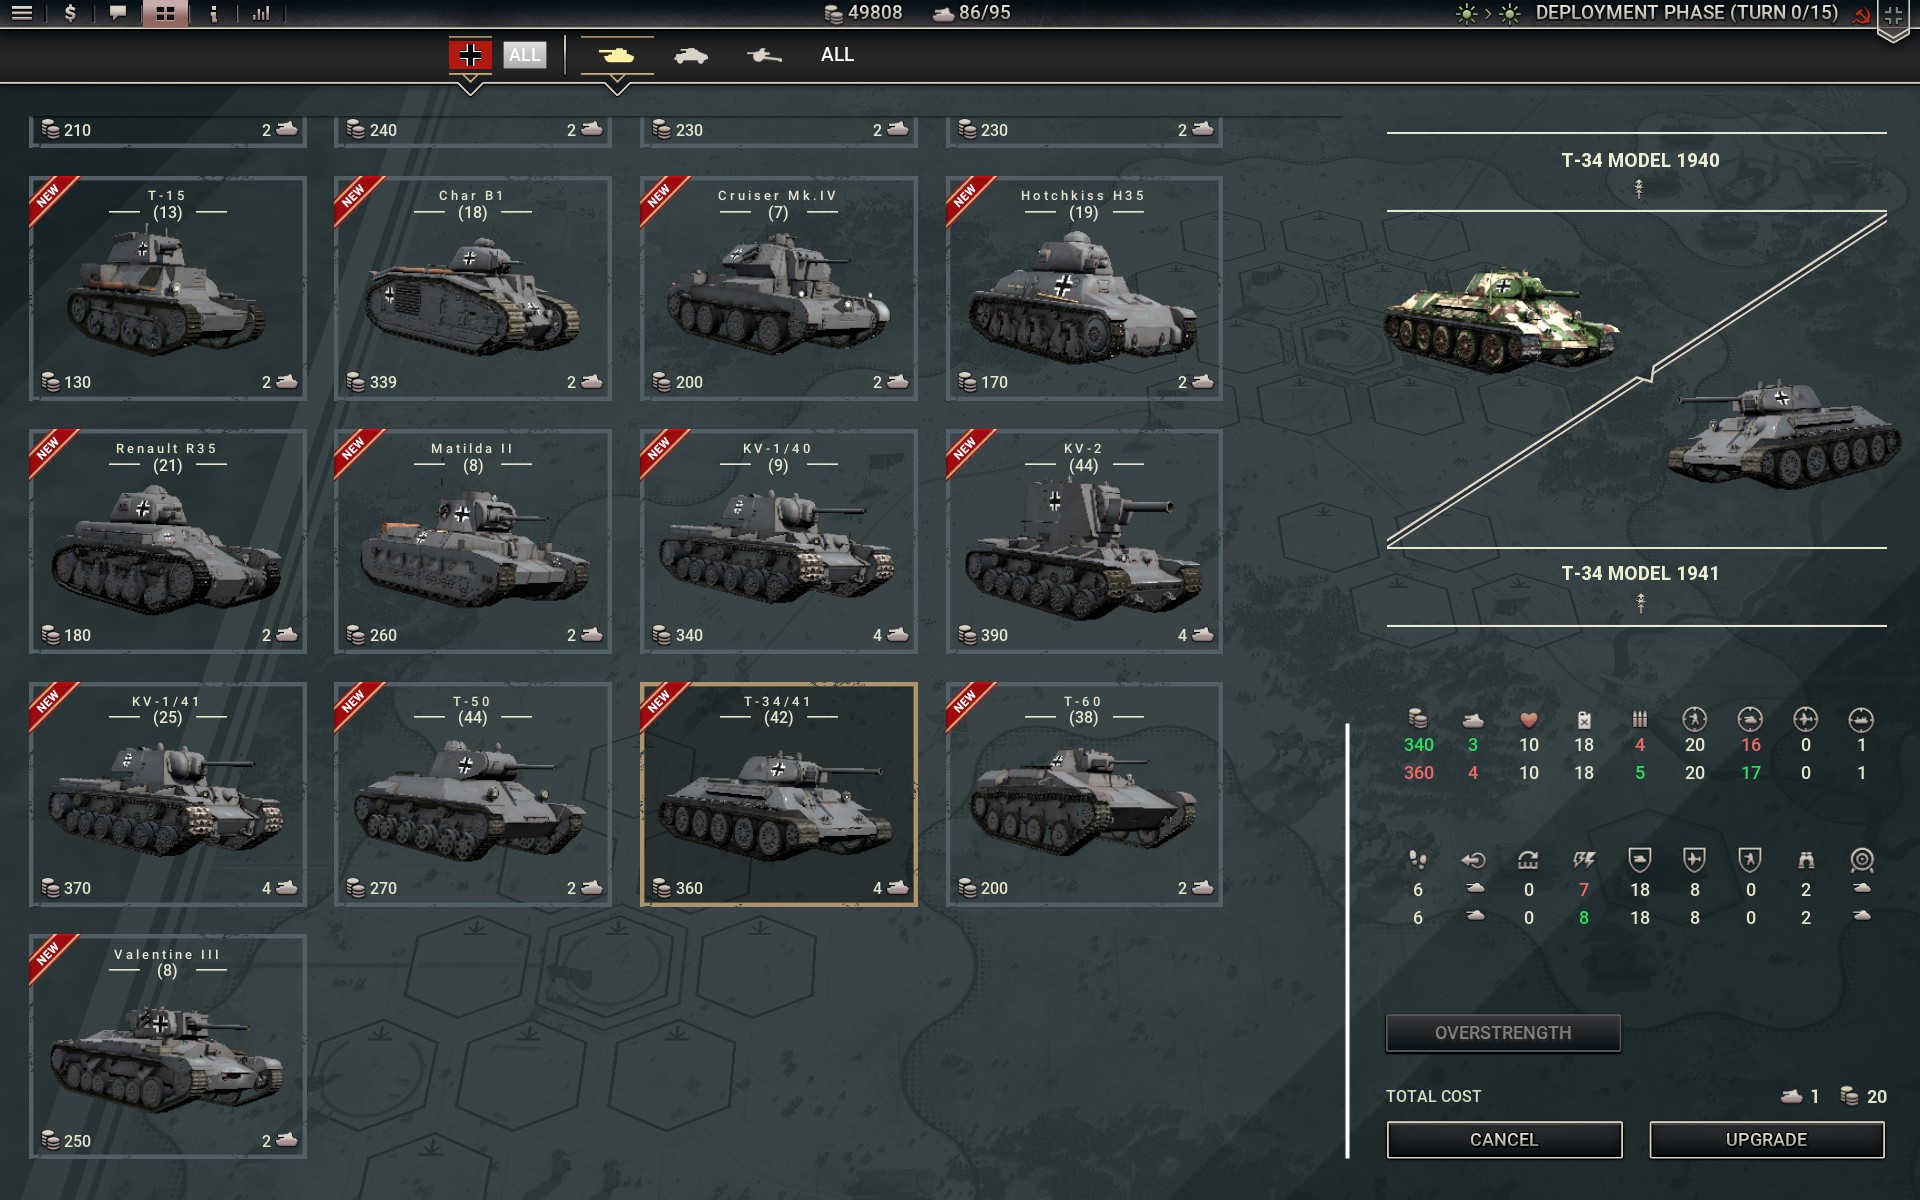Toggle the German cross nation filter
This screenshot has width=1920, height=1200.
[x=470, y=54]
